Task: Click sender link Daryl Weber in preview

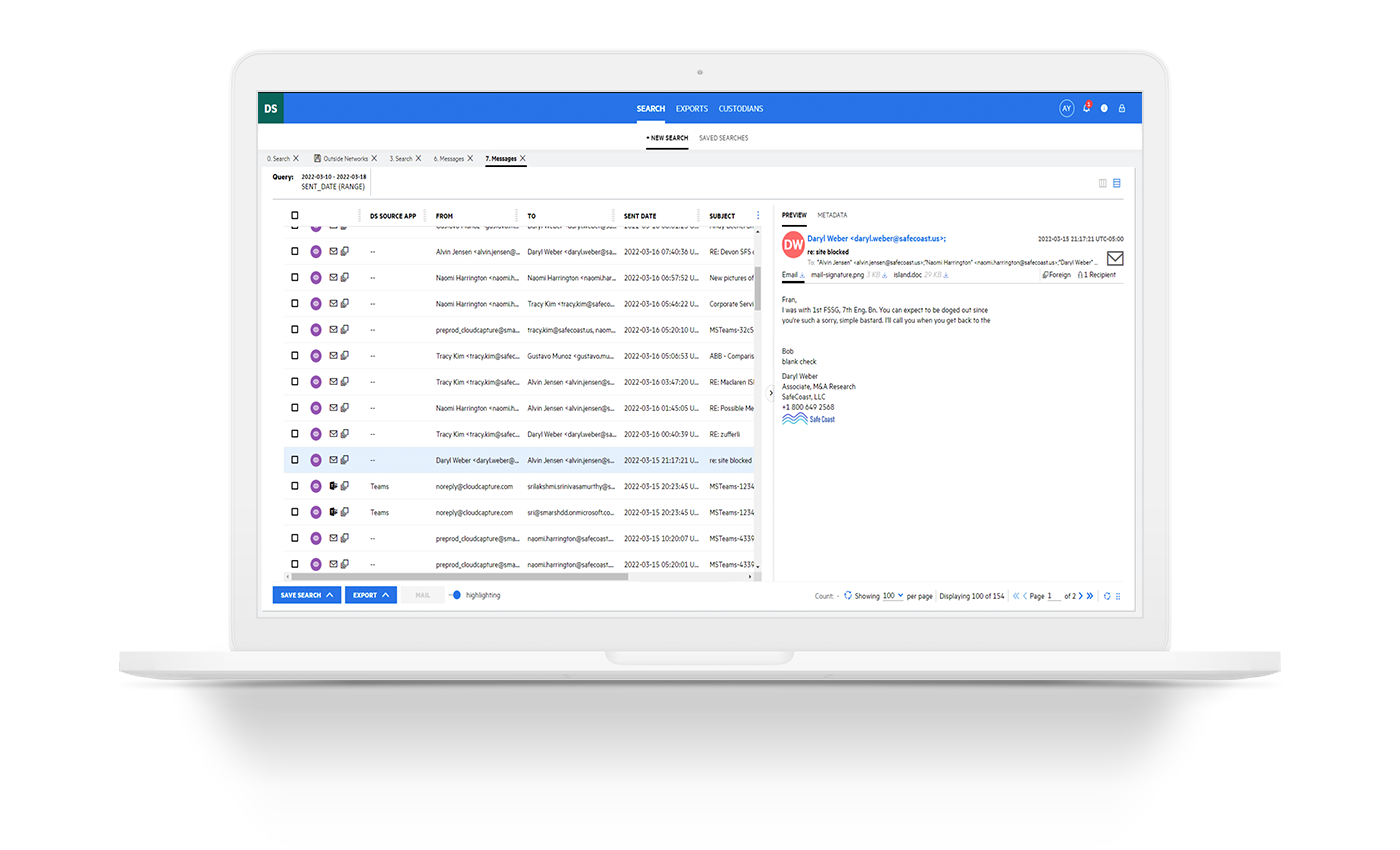Action: tap(876, 239)
